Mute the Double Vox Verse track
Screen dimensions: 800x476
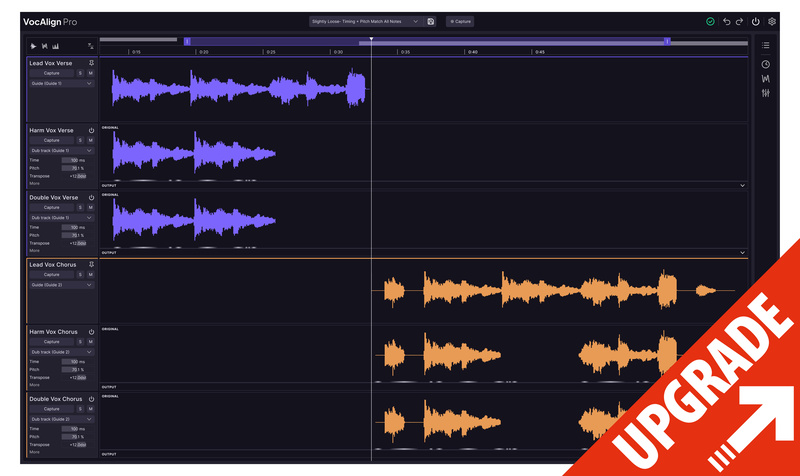pyautogui.click(x=90, y=208)
